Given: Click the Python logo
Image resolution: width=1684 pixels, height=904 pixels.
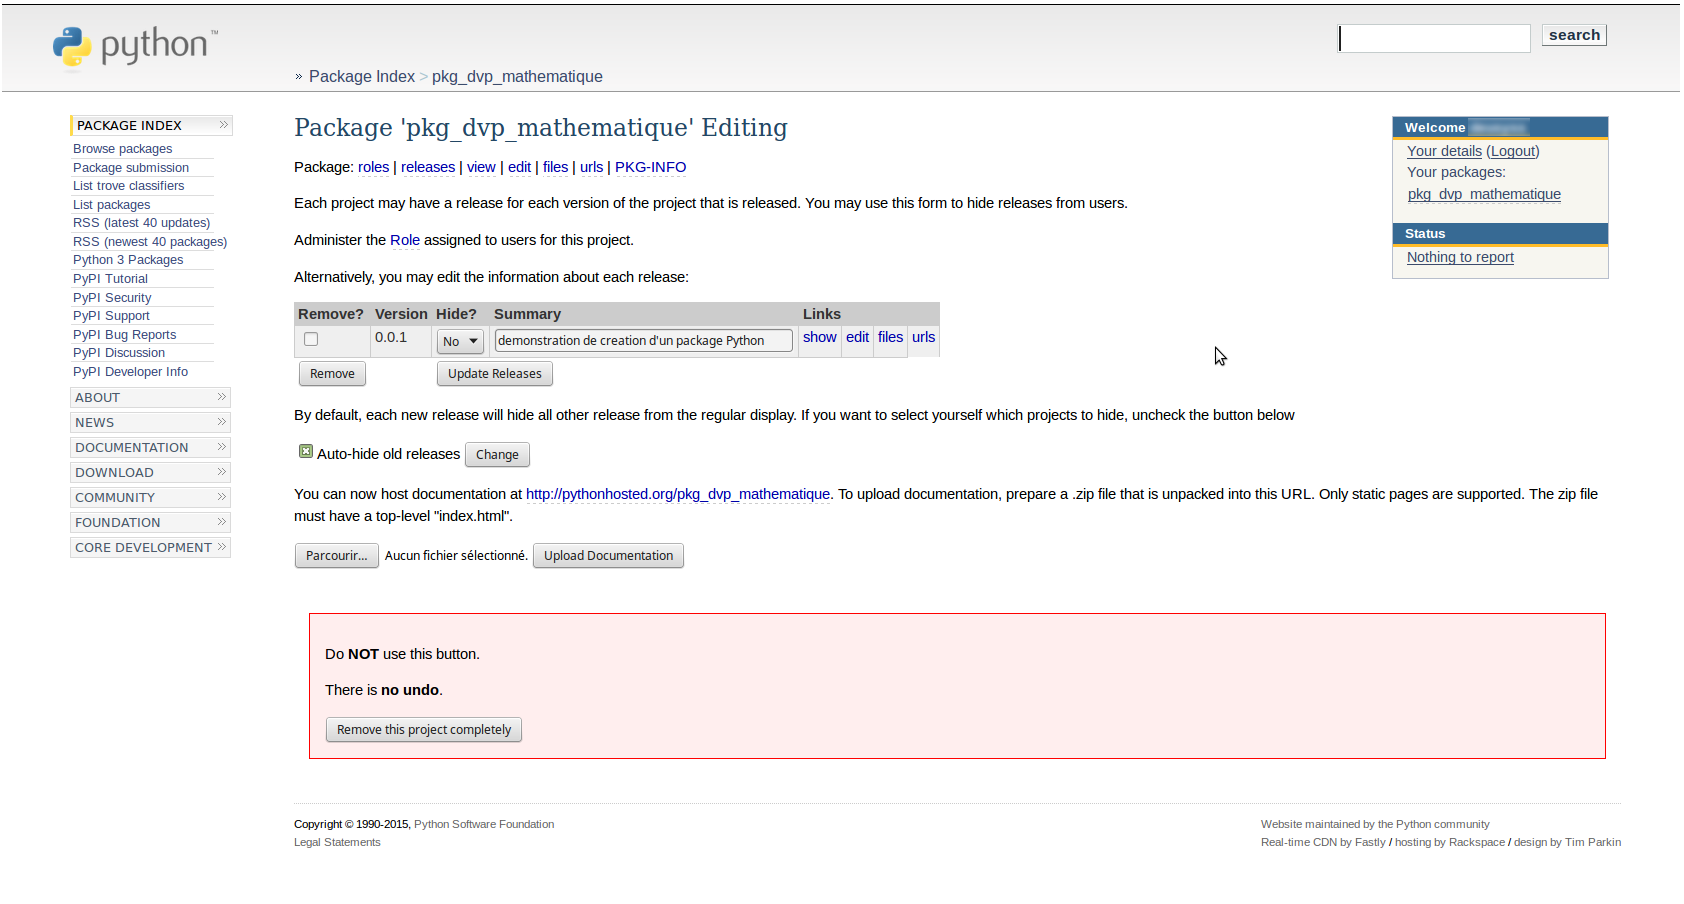Looking at the screenshot, I should click(134, 46).
